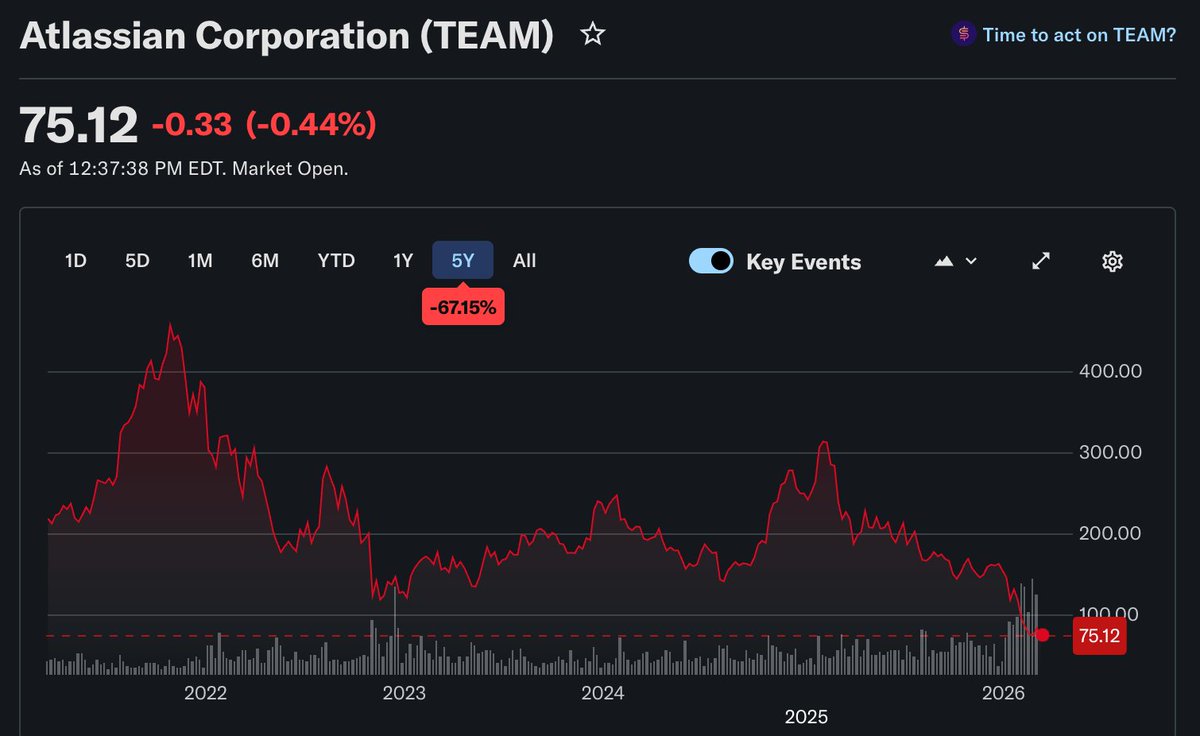Click the Atlassian Corporation (TEAM) title

(x=286, y=36)
